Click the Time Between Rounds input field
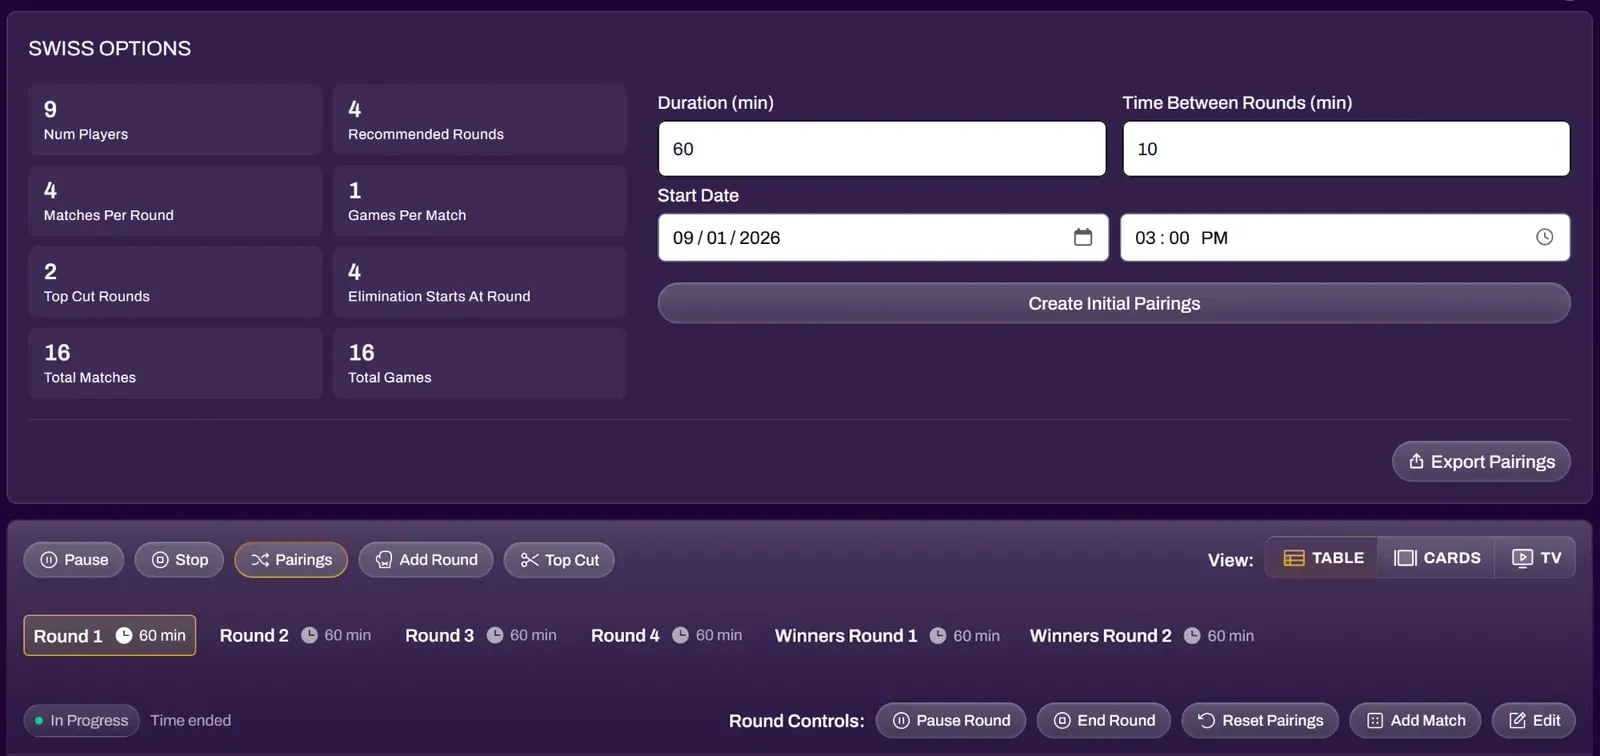The image size is (1600, 756). (x=1346, y=149)
